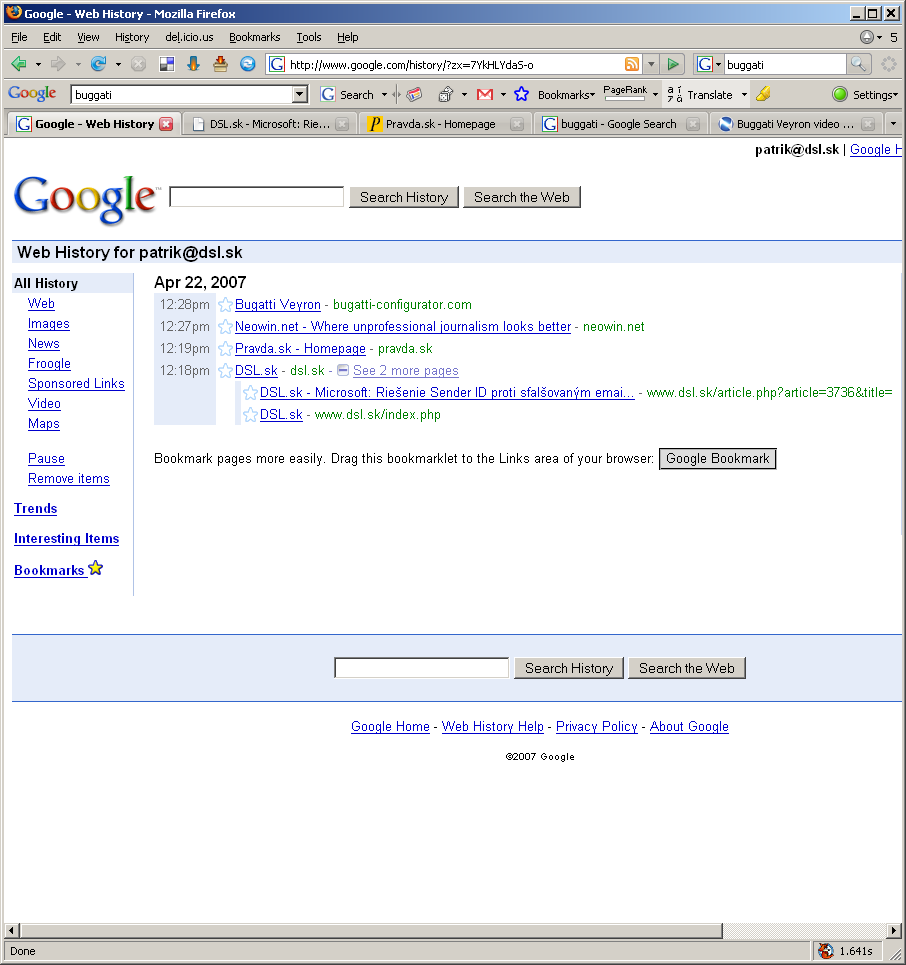Focus the bottom history search field

[422, 668]
